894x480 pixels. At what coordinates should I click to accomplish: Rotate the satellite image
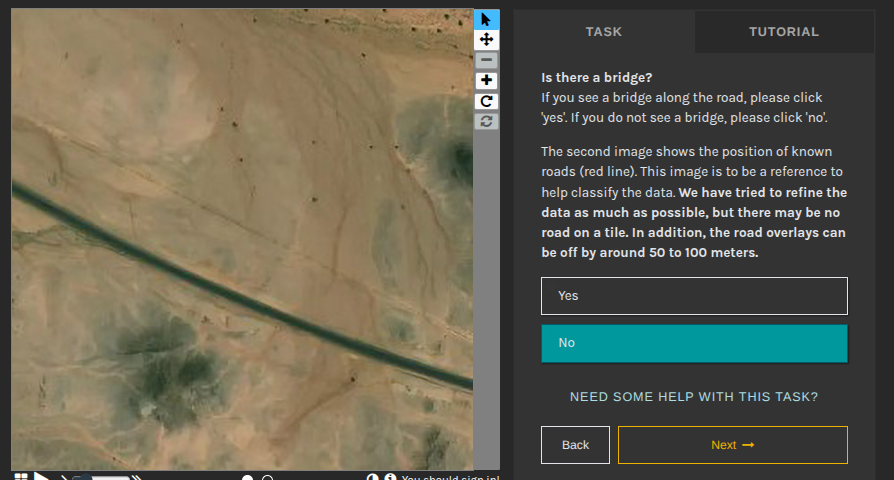(486, 100)
